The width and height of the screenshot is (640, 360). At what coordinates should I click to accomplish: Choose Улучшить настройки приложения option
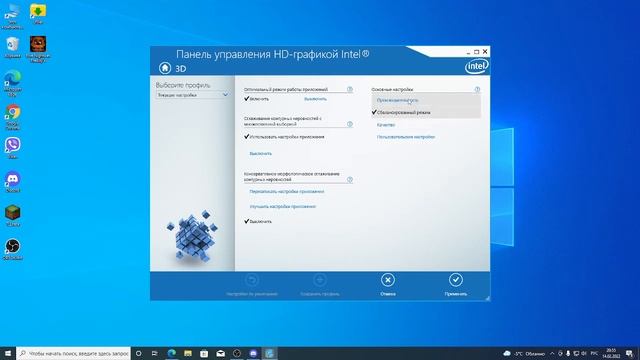click(282, 207)
